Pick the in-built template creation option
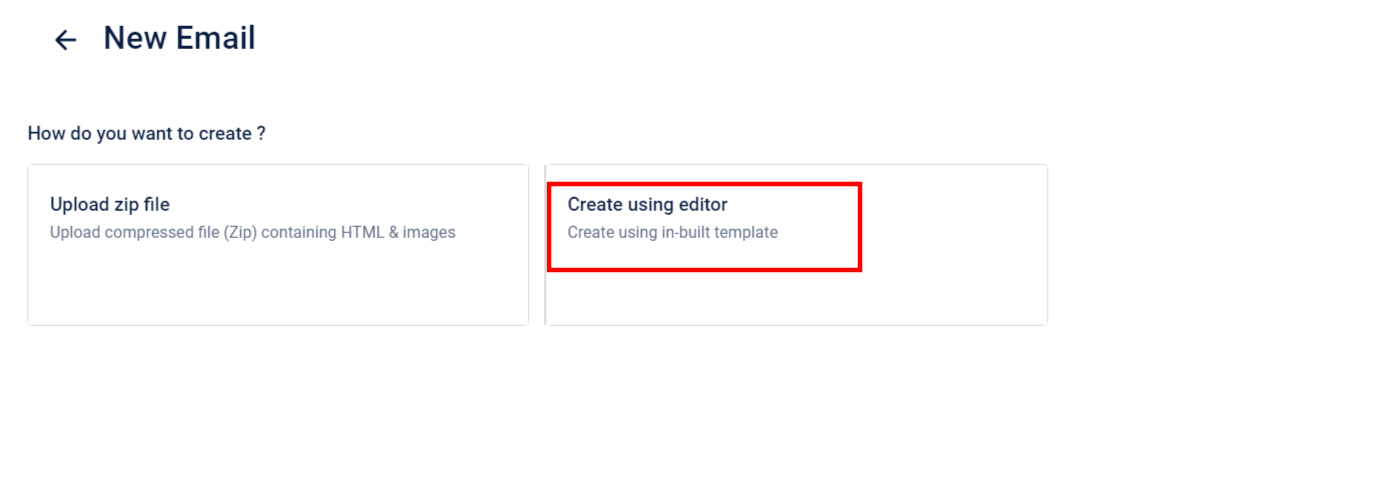Image resolution: width=1395 pixels, height=495 pixels. click(797, 245)
